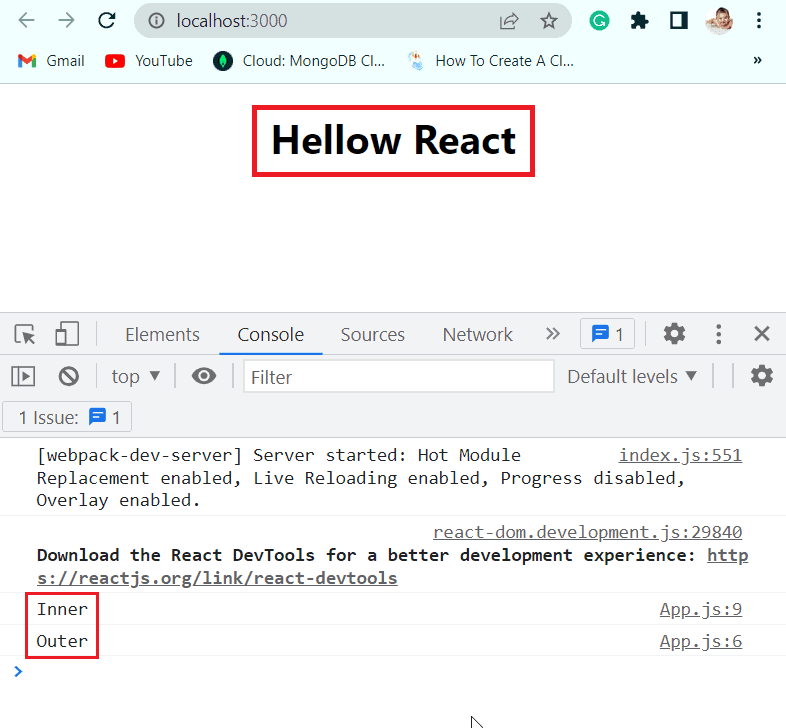The height and width of the screenshot is (728, 786).
Task: Click the Outer console log text
Action: click(x=62, y=641)
